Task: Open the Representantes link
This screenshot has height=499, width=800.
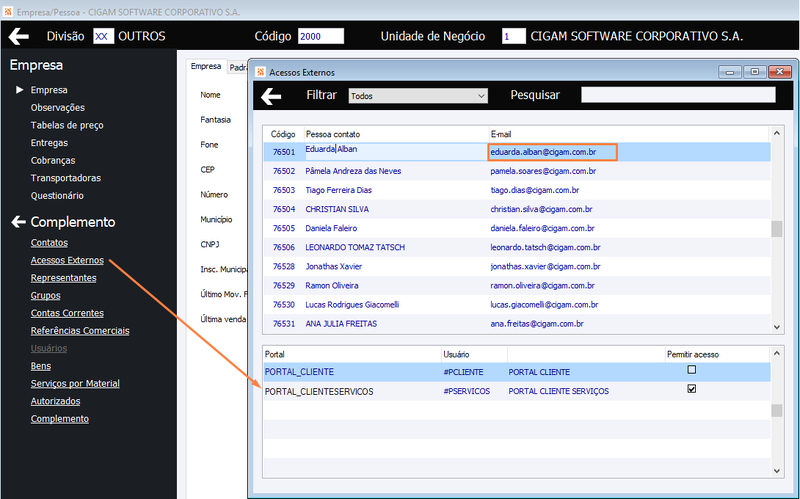Action: 63,278
